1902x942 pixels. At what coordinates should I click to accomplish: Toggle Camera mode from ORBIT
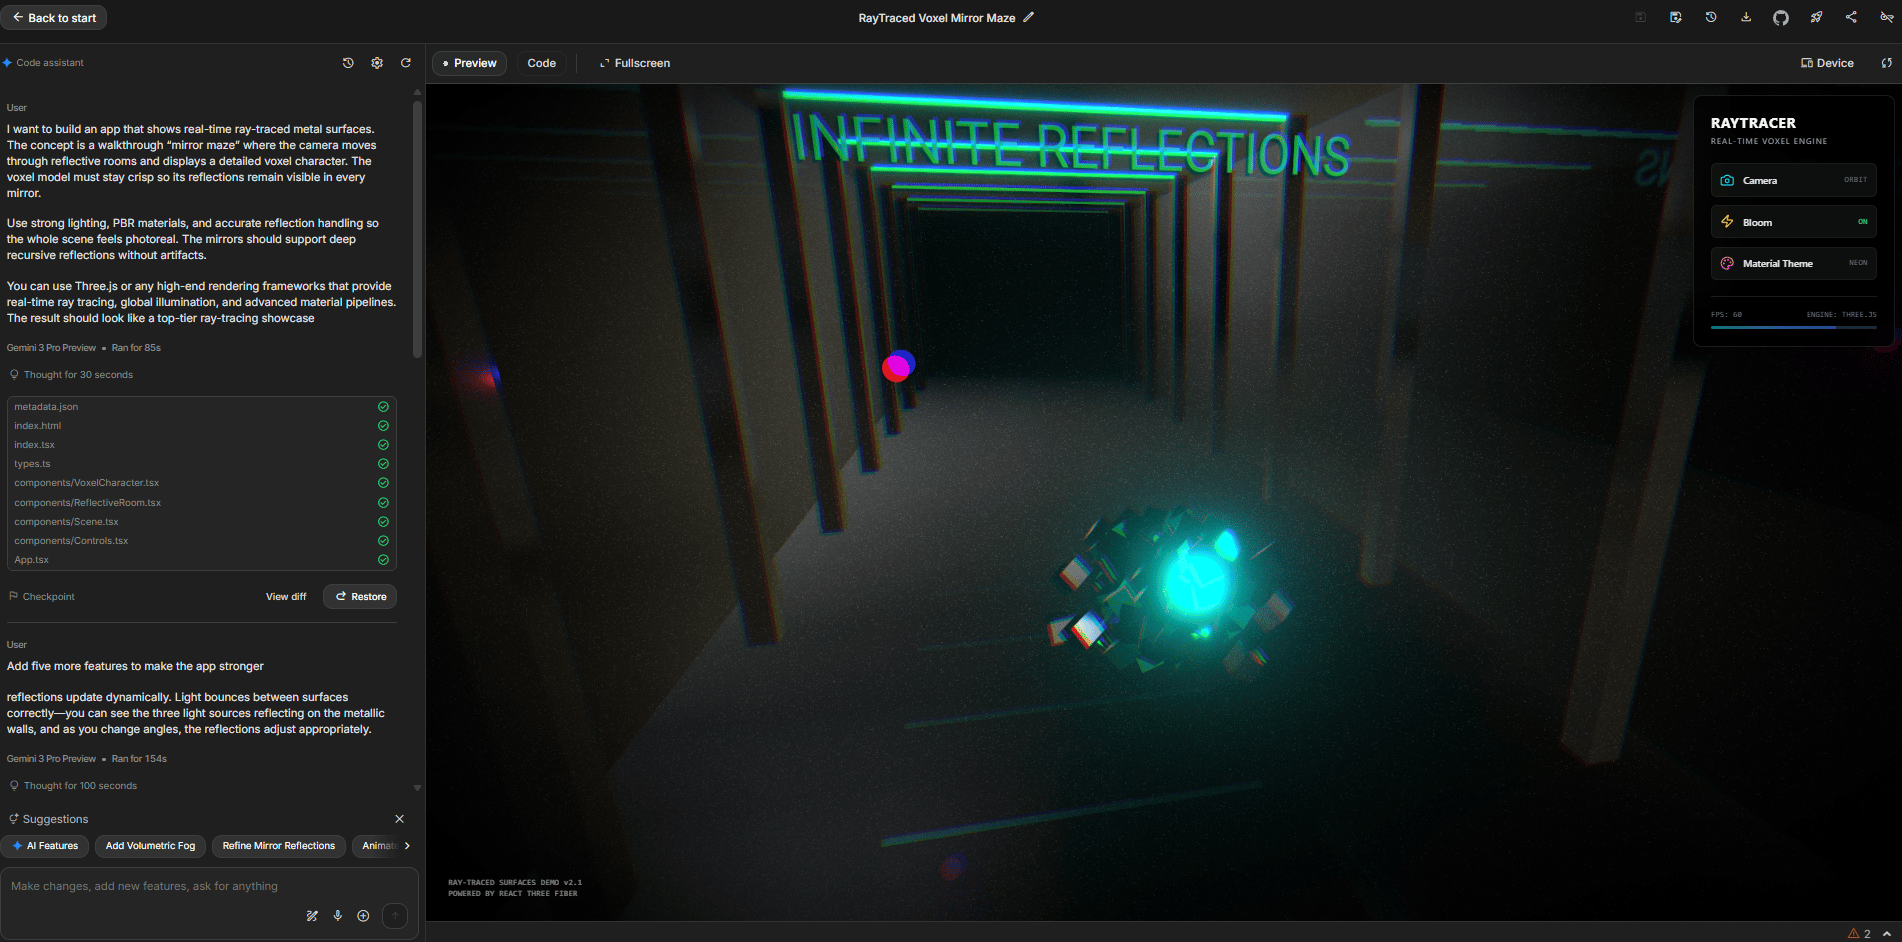point(1794,180)
